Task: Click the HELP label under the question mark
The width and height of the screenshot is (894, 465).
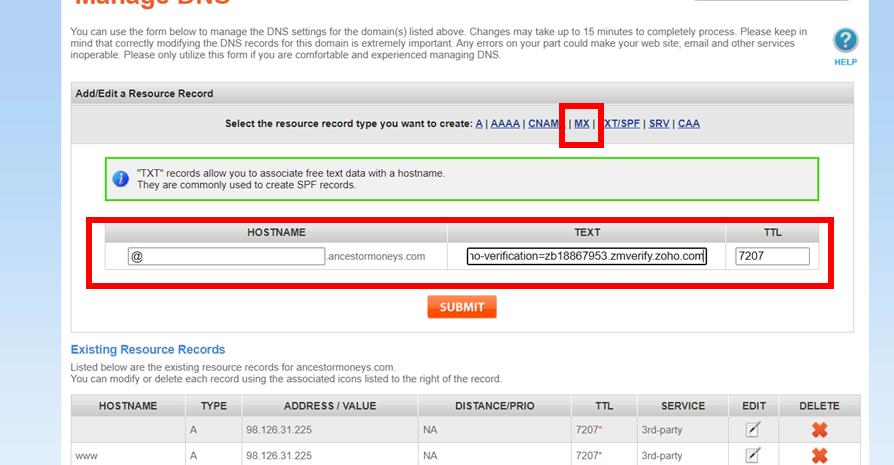Action: 845,62
